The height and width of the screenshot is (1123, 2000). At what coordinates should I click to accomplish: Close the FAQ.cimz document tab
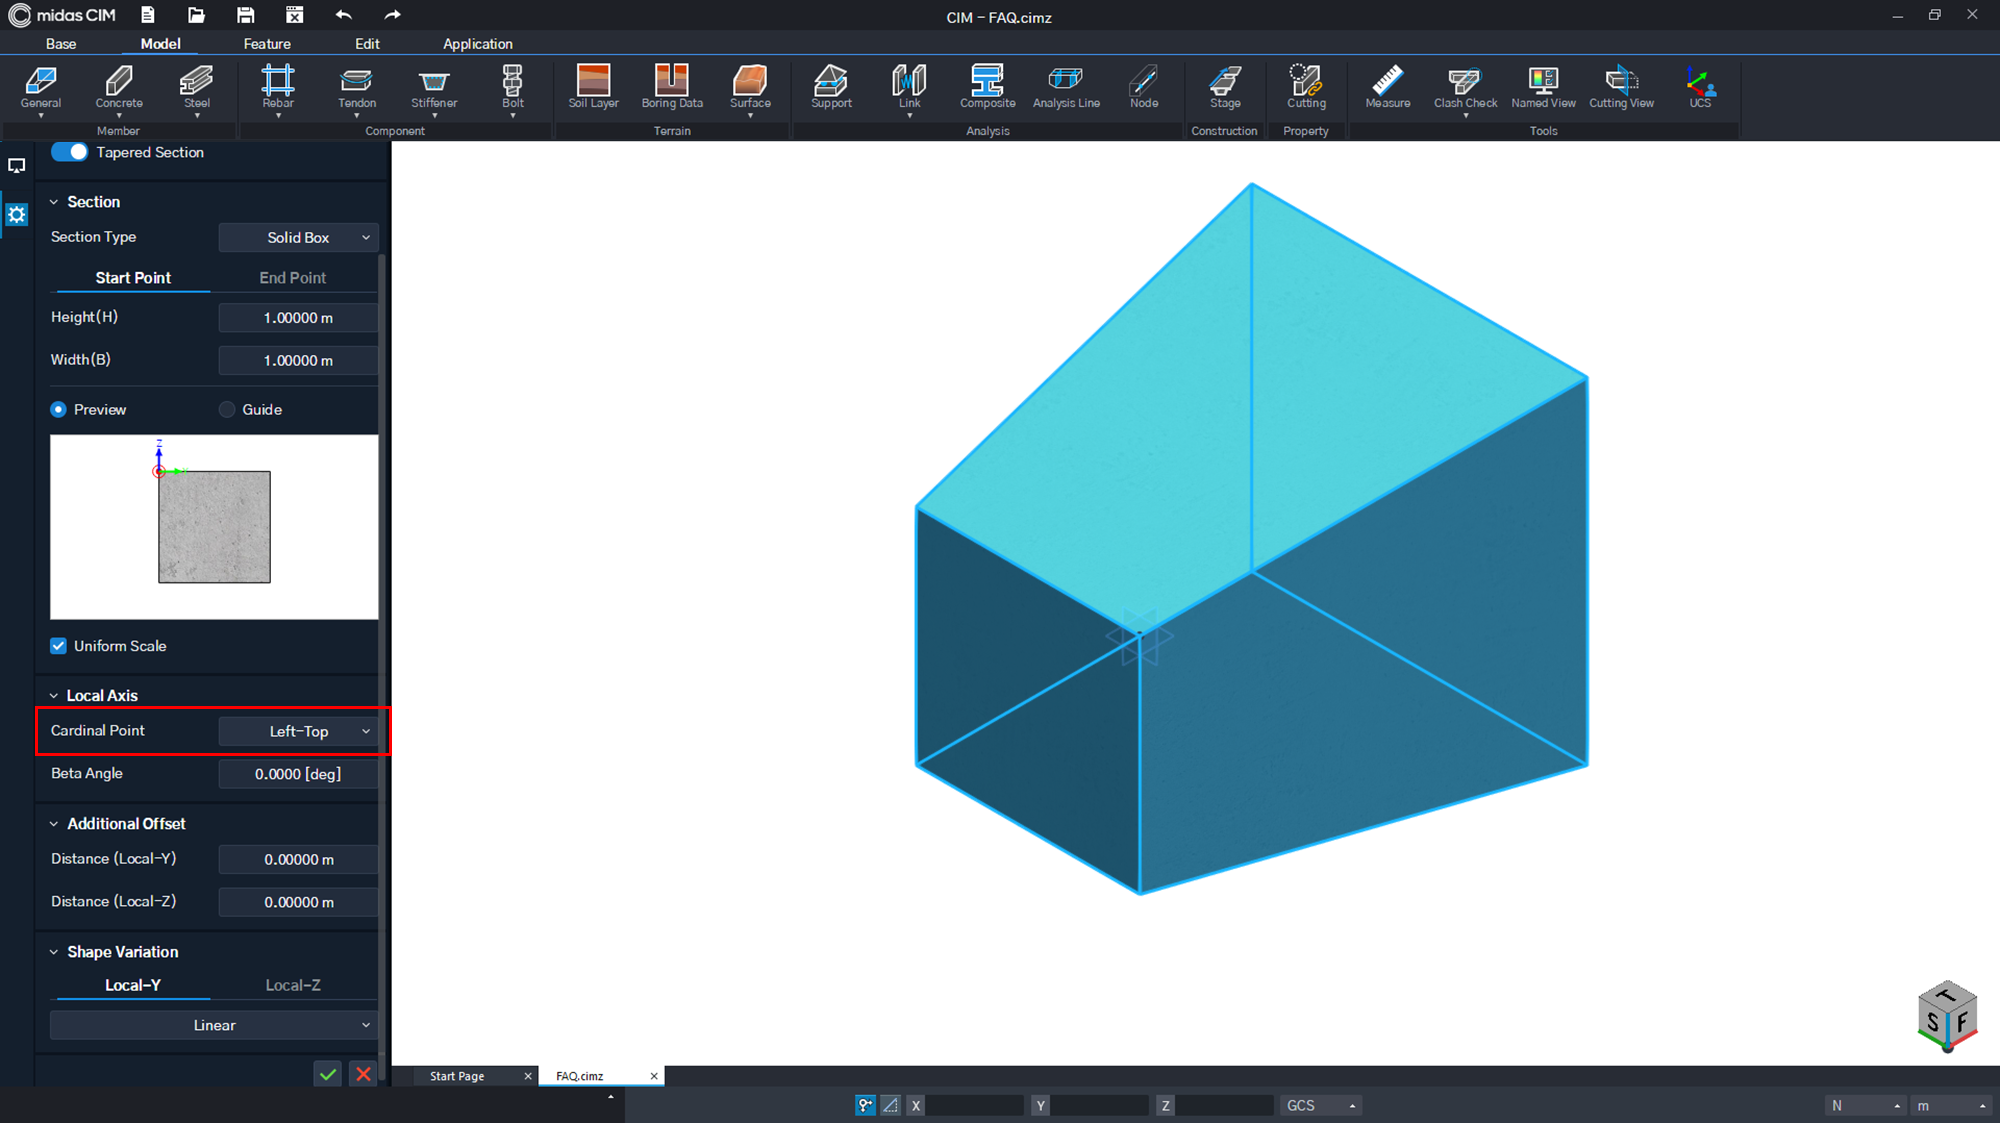point(654,1076)
